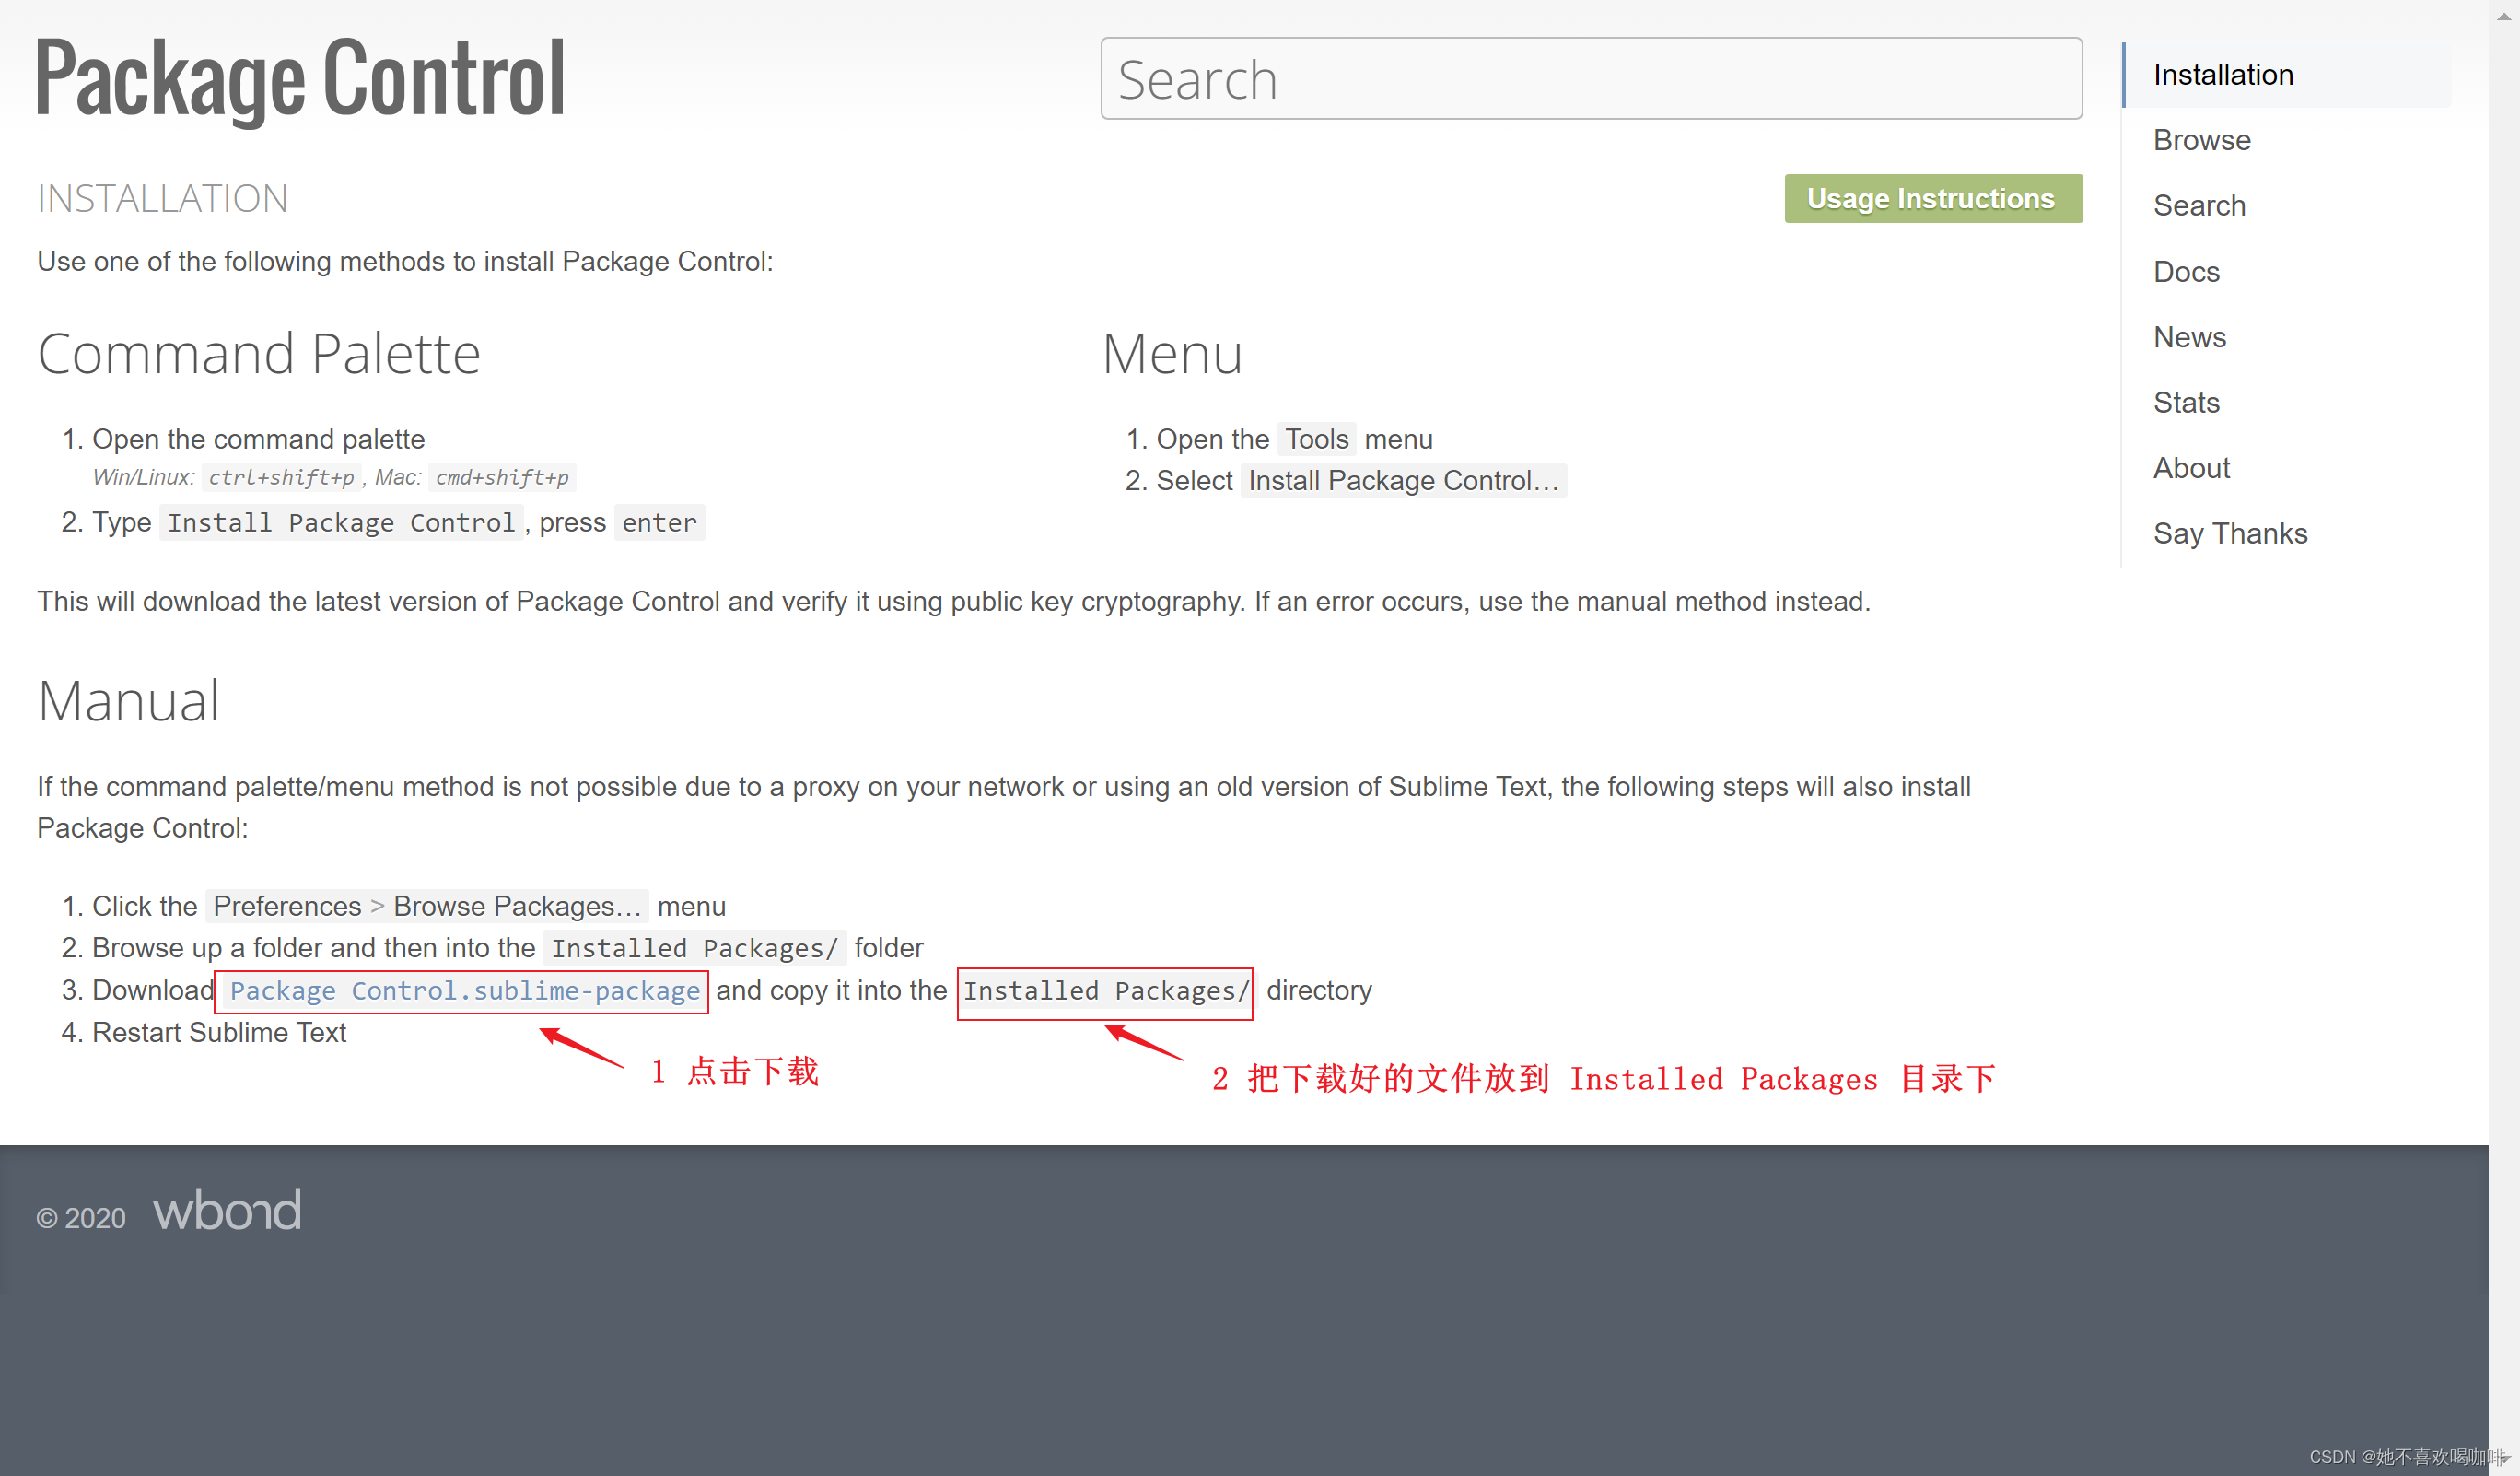
Task: Click the Say Thanks link
Action: pyautogui.click(x=2229, y=534)
